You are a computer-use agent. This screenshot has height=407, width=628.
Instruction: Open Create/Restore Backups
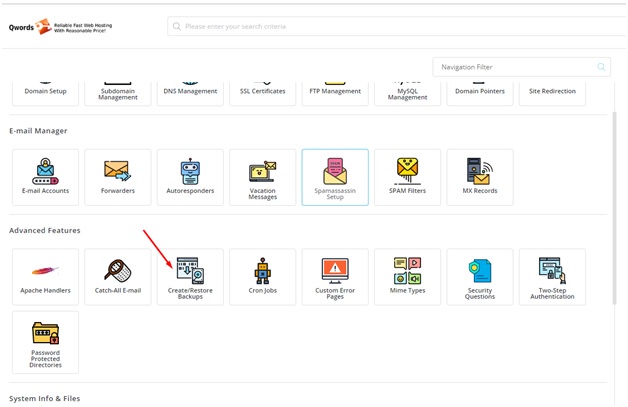190,276
